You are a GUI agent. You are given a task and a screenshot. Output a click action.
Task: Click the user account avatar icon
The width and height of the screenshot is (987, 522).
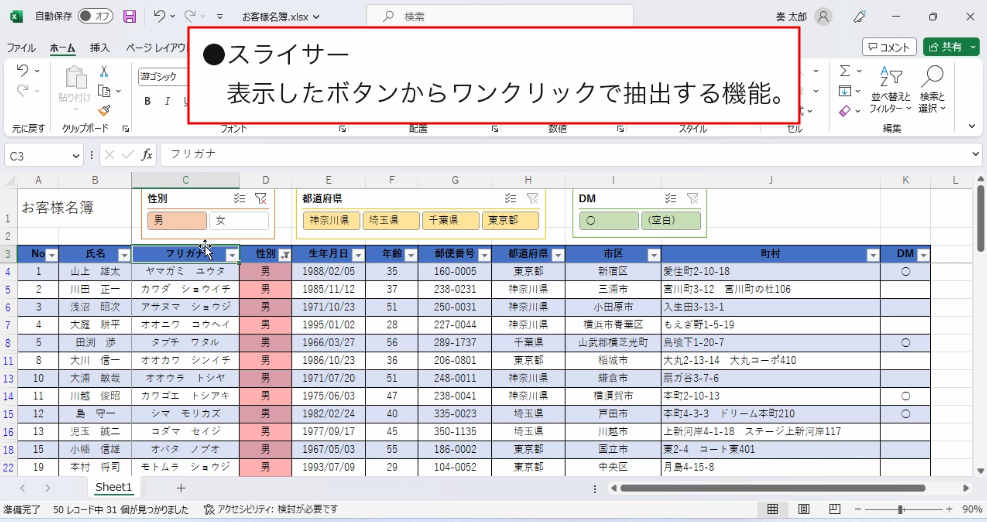click(x=823, y=17)
